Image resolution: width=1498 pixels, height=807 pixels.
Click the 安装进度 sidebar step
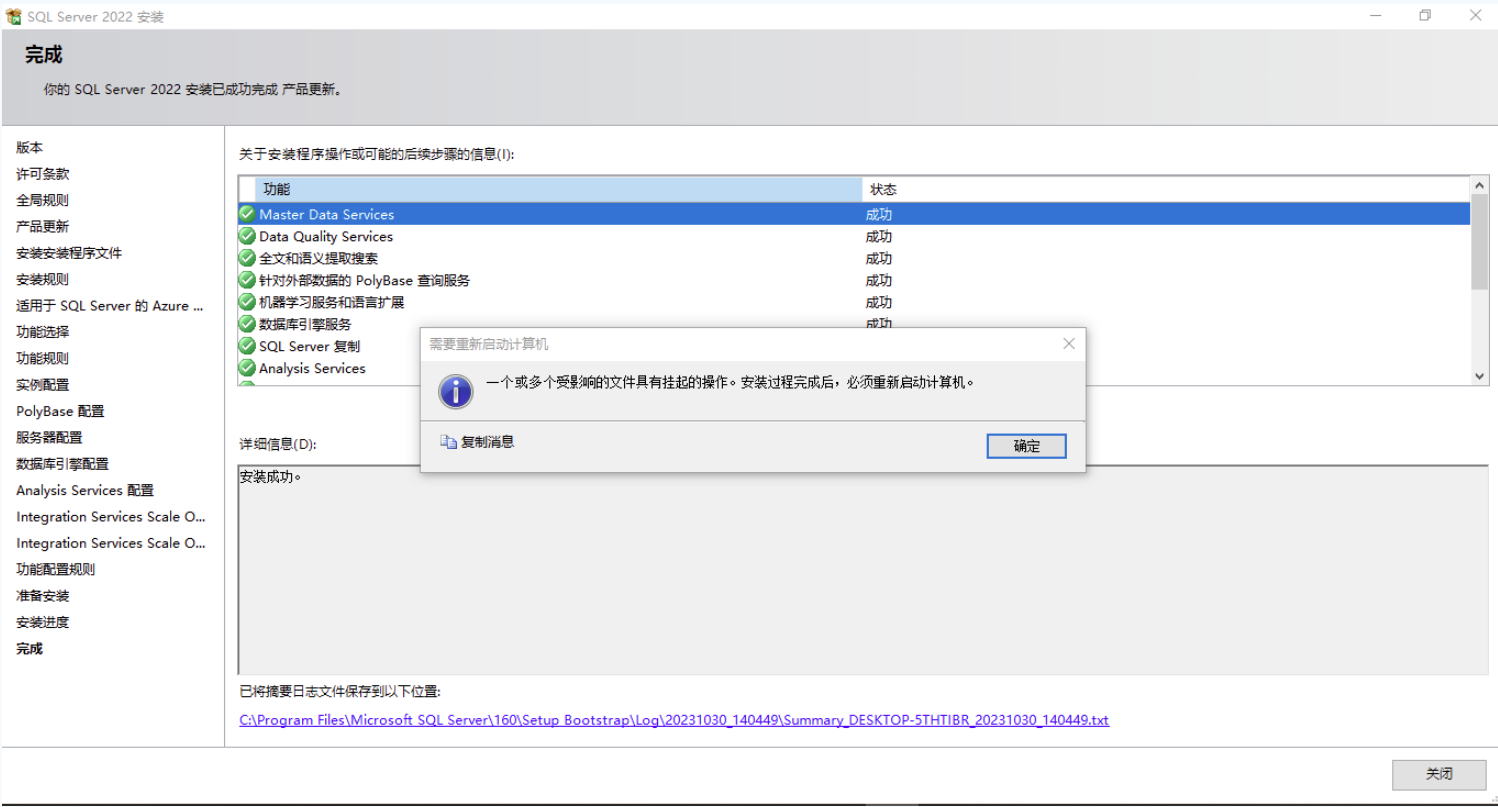(x=43, y=622)
